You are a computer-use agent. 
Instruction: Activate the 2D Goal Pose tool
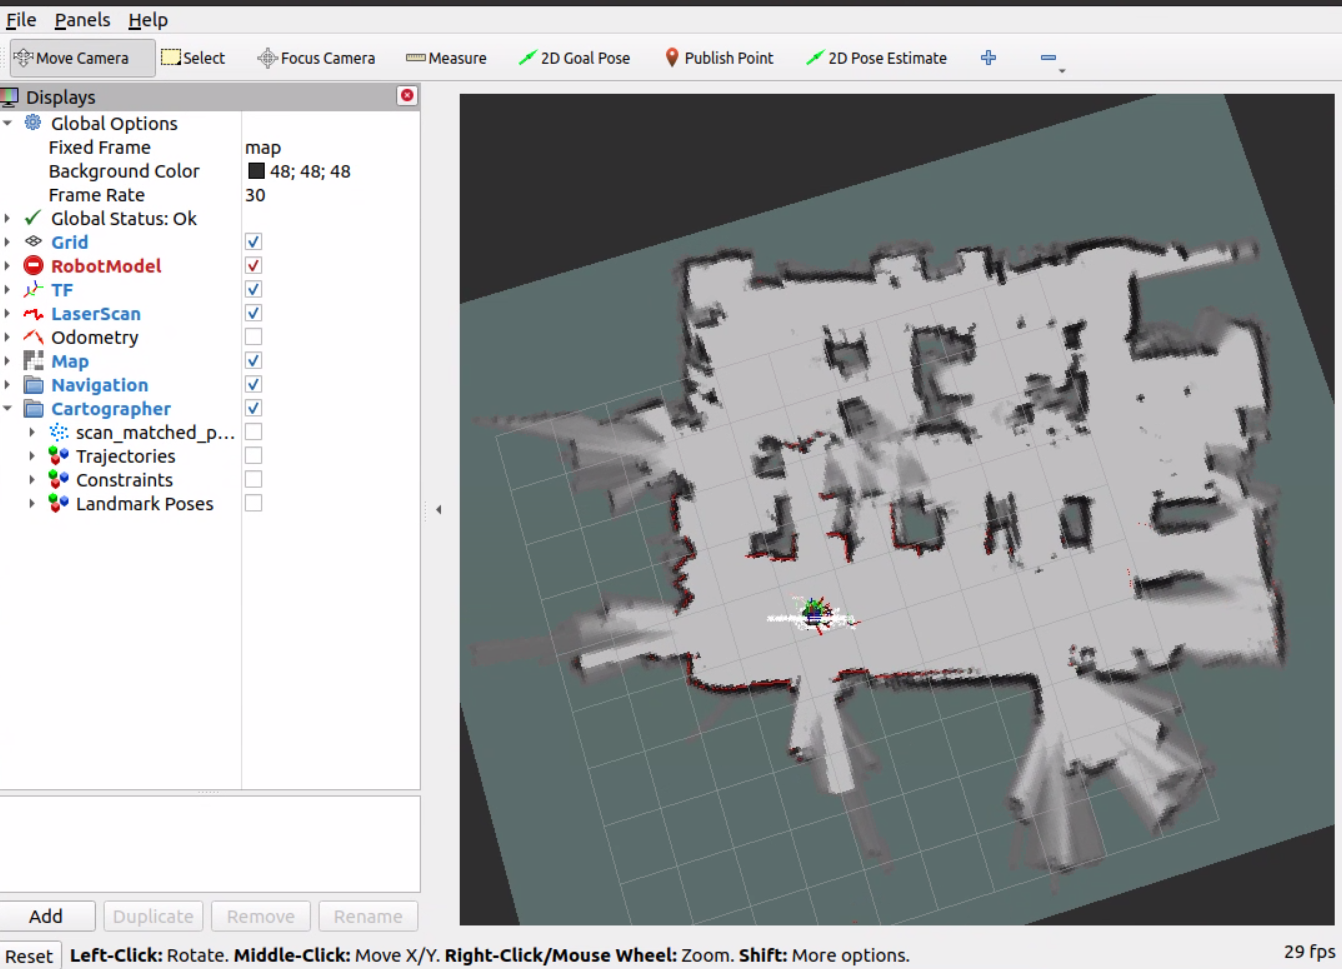tap(574, 57)
